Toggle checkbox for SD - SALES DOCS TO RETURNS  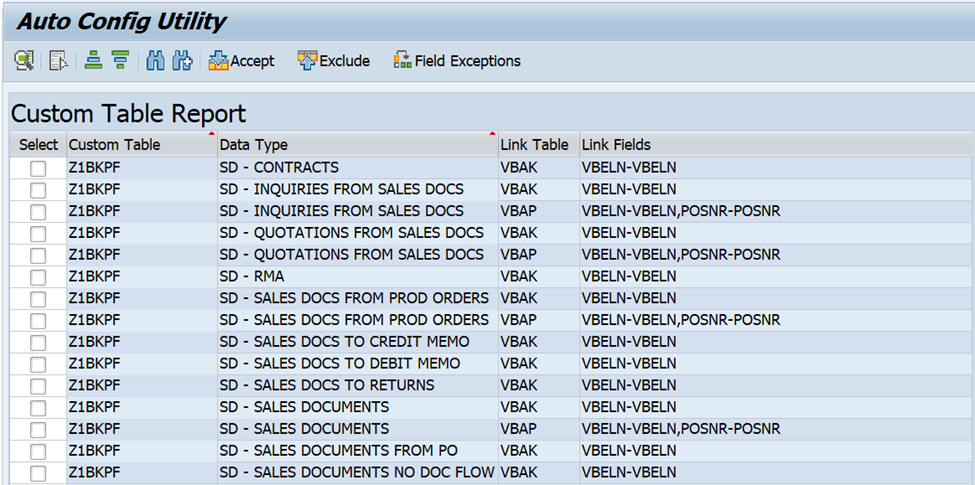point(38,386)
